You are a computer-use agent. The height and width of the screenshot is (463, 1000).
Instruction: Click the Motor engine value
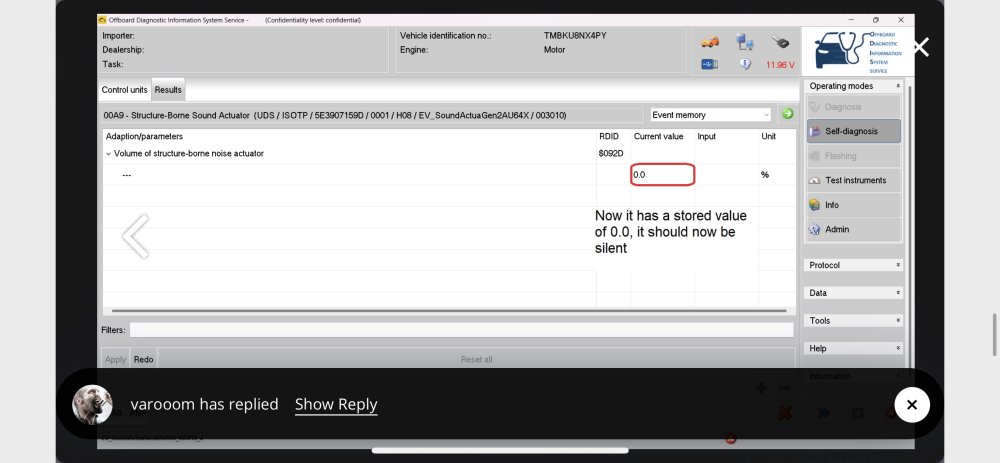(x=554, y=50)
